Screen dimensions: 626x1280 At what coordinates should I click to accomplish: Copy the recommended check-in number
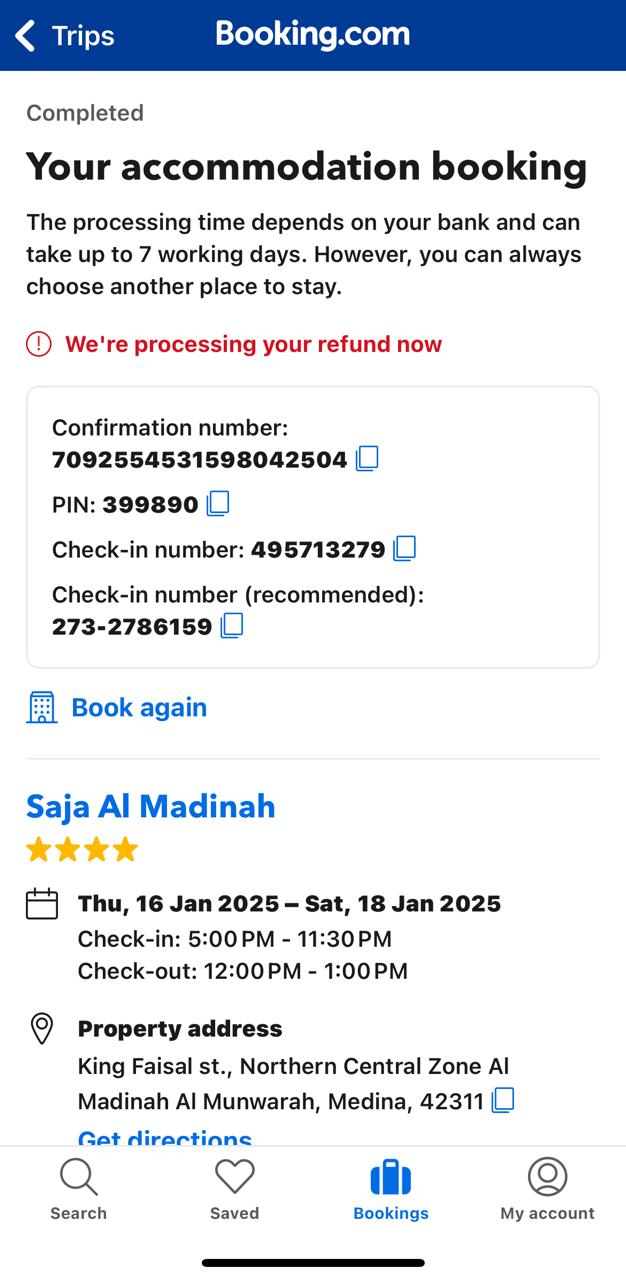pos(231,626)
